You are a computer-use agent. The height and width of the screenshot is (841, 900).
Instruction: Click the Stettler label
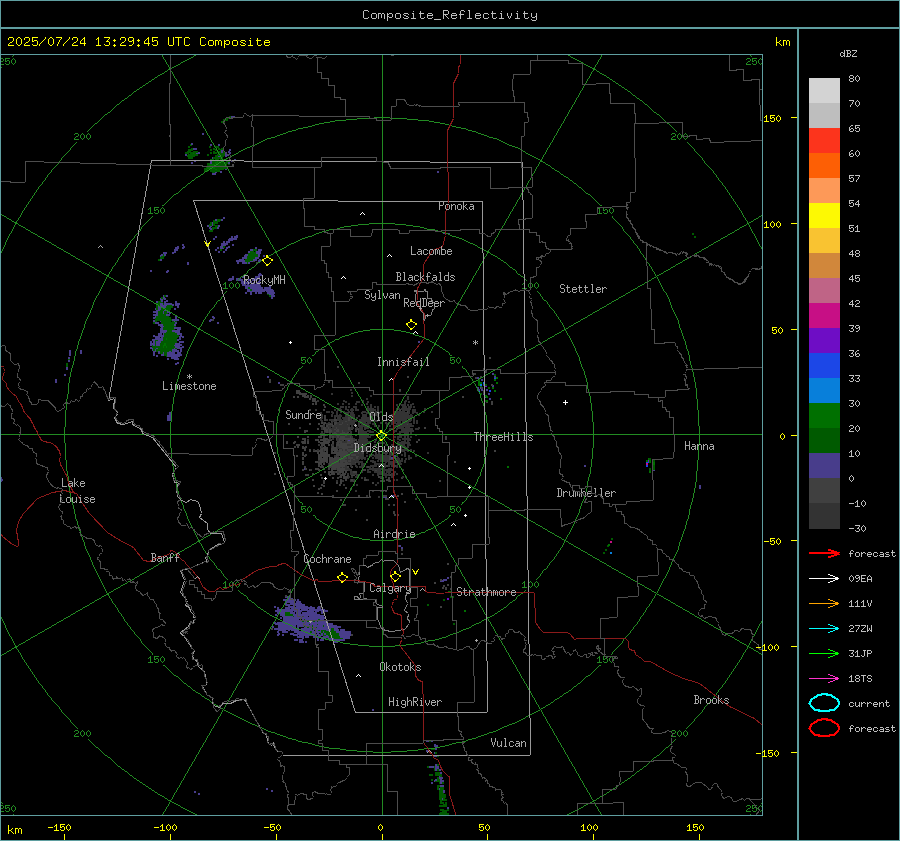(583, 289)
